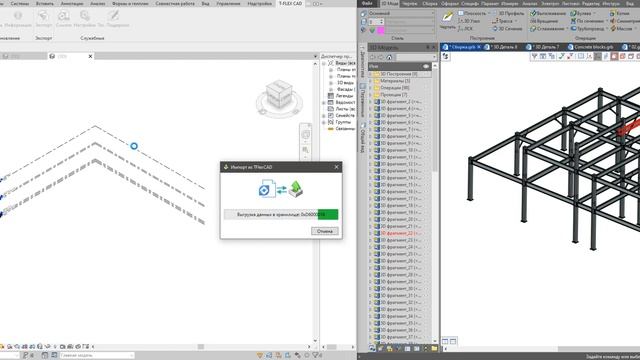Close the Импорт из TFlexCAD dialog

[x=336, y=167]
